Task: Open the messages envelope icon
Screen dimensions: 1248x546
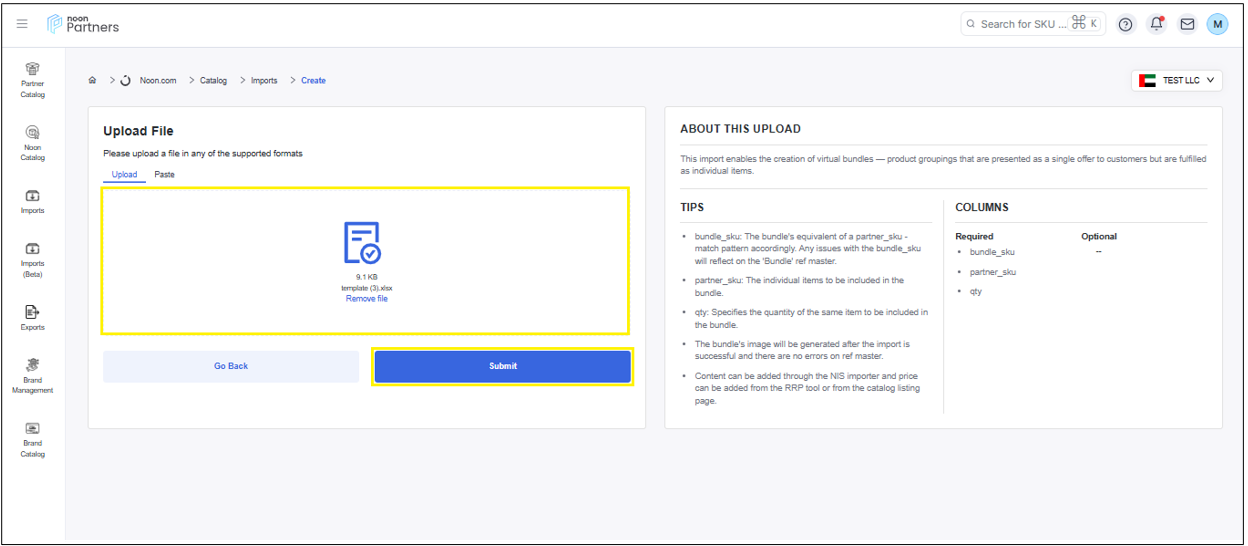Action: click(1187, 24)
